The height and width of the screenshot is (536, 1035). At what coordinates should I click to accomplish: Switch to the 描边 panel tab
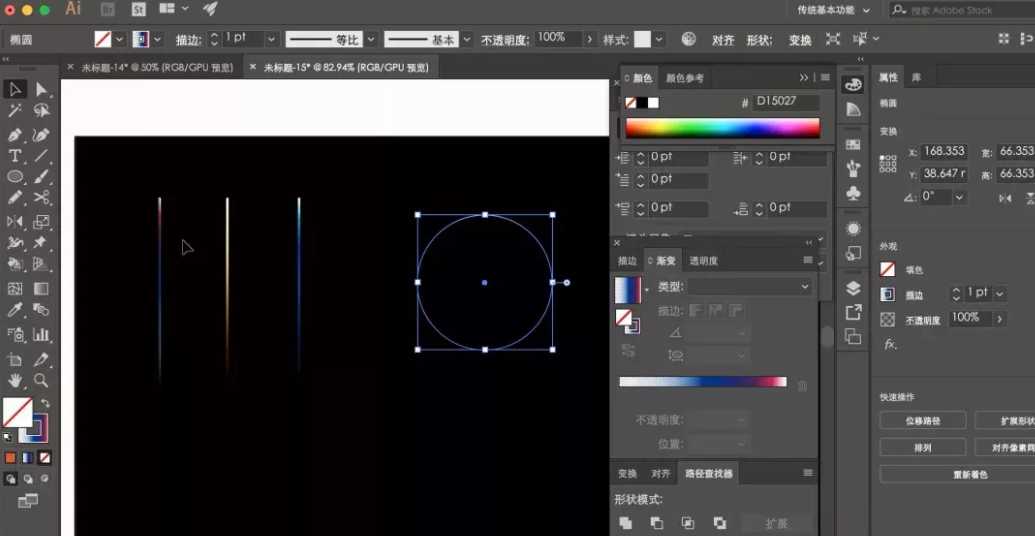627,261
